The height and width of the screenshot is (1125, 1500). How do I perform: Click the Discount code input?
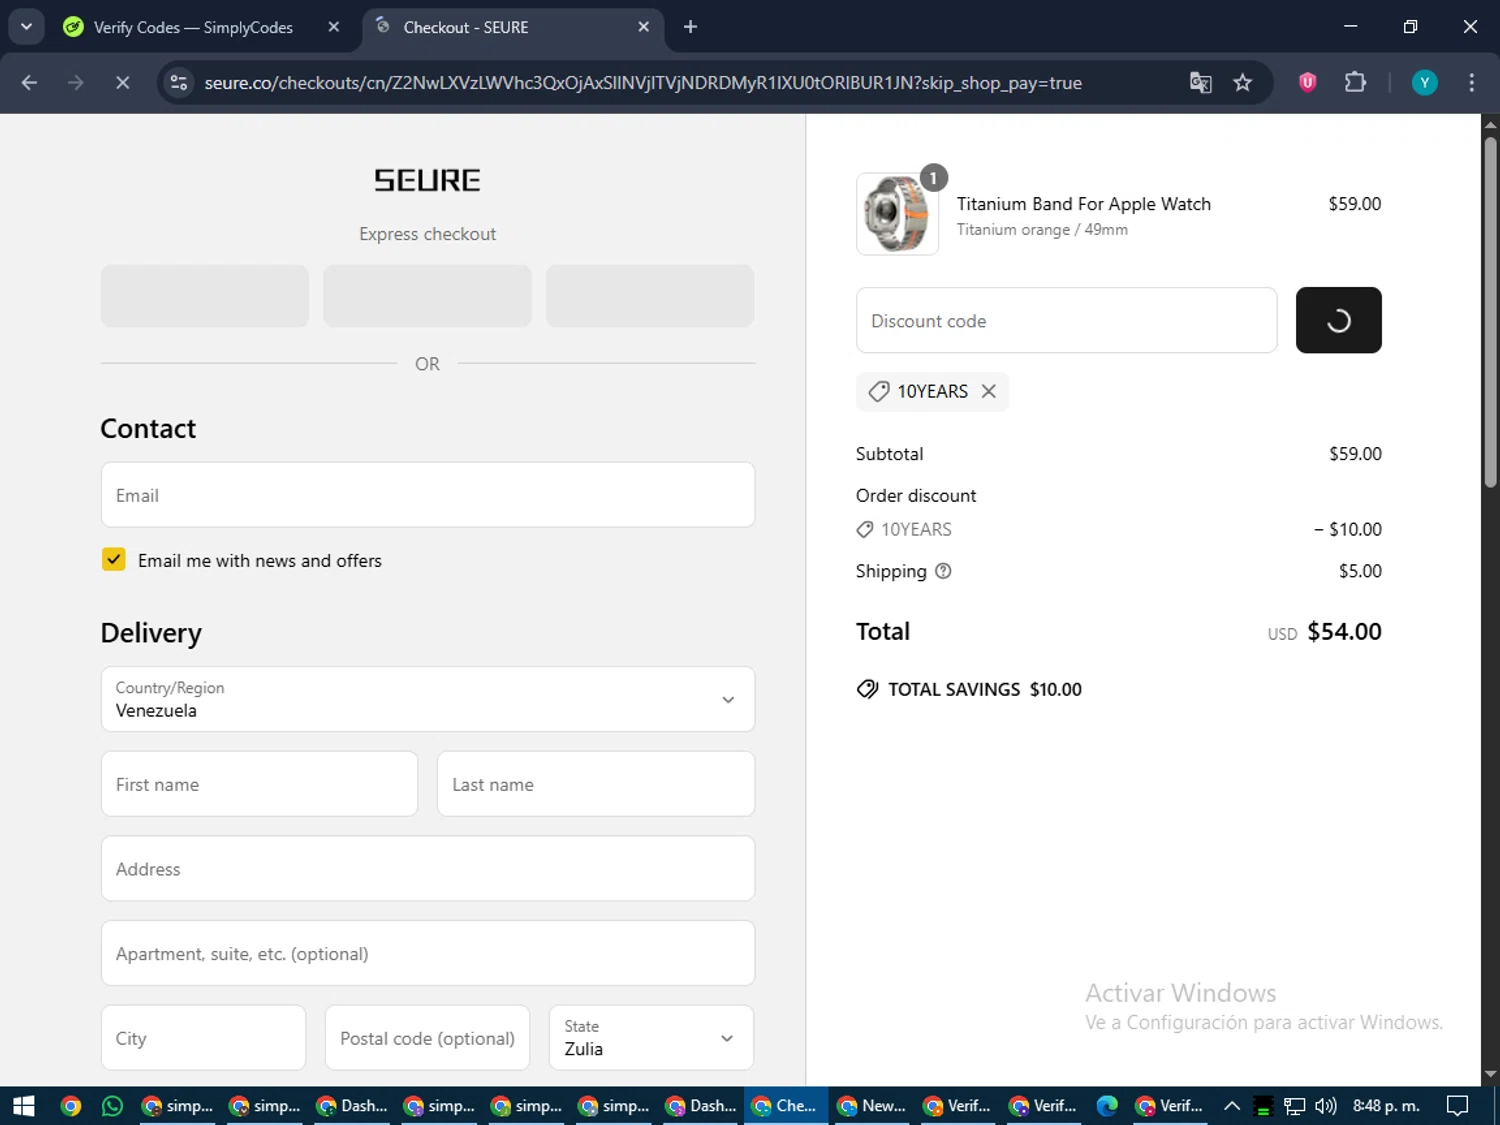click(x=1066, y=320)
